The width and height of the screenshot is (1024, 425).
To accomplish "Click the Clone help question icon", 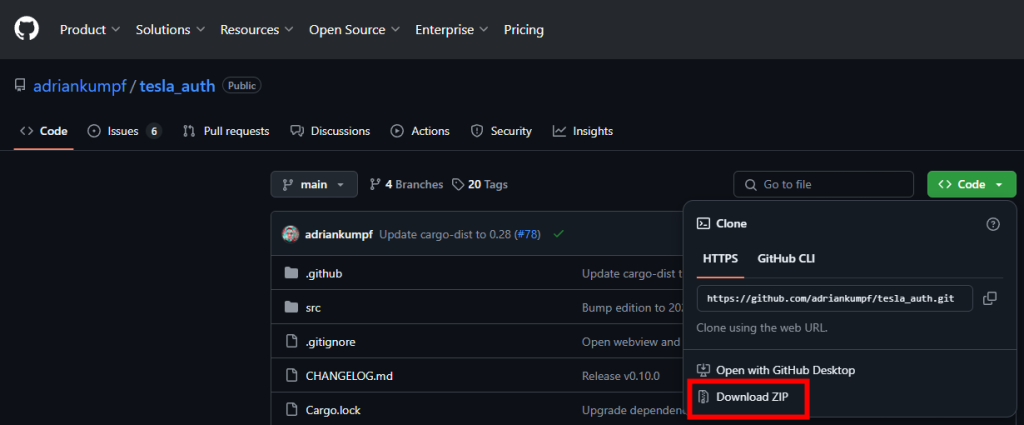I will point(993,224).
